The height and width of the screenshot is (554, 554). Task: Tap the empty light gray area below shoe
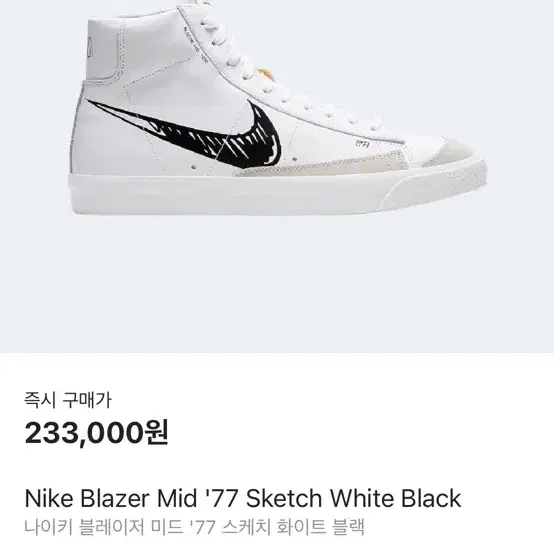coord(277,283)
